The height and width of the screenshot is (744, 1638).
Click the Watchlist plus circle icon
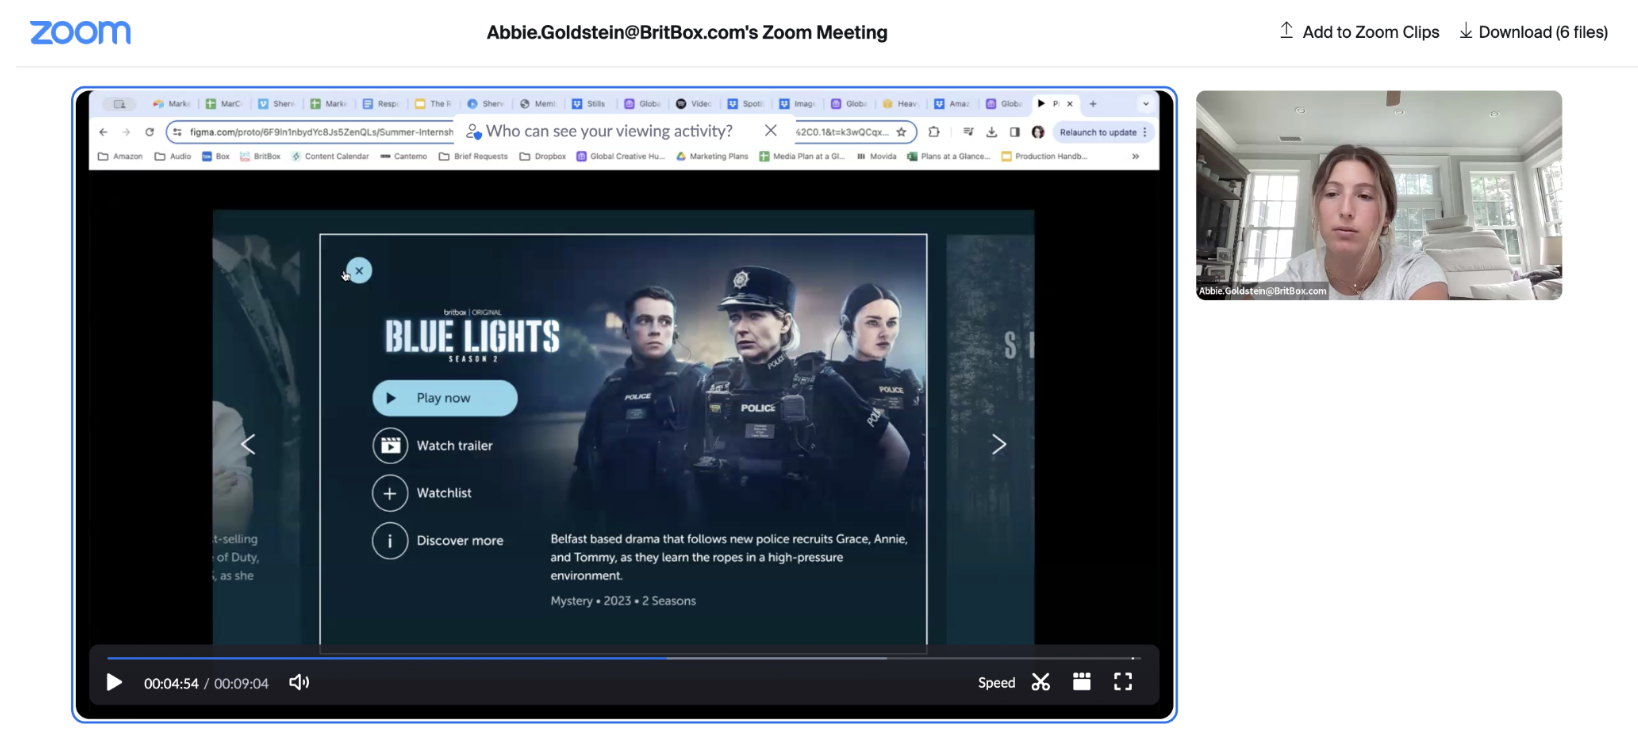click(390, 493)
